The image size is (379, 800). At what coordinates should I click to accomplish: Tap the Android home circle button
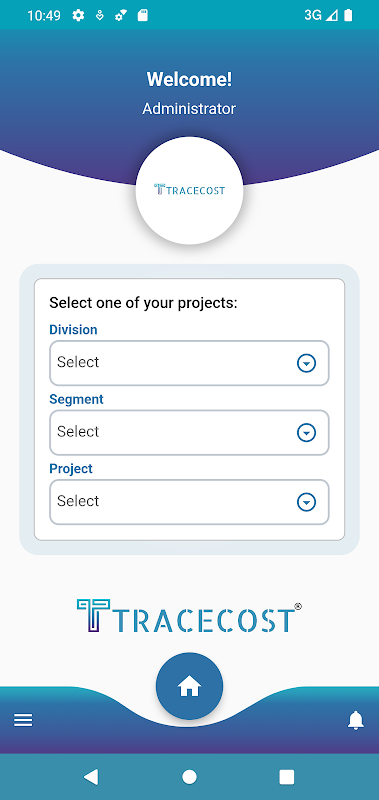click(x=189, y=777)
